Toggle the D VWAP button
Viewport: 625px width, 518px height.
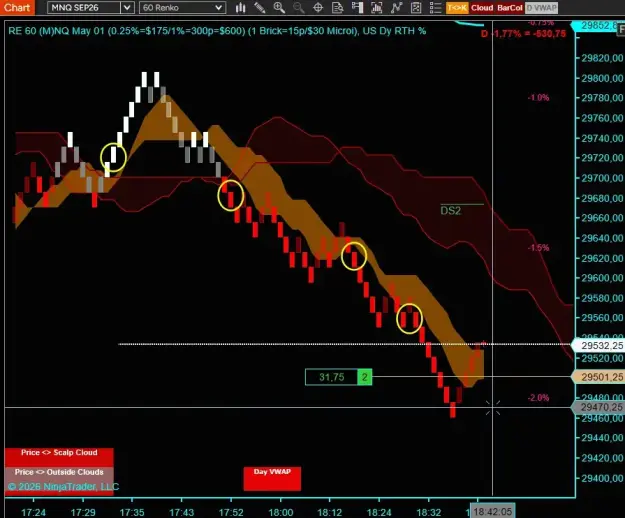[x=541, y=8]
